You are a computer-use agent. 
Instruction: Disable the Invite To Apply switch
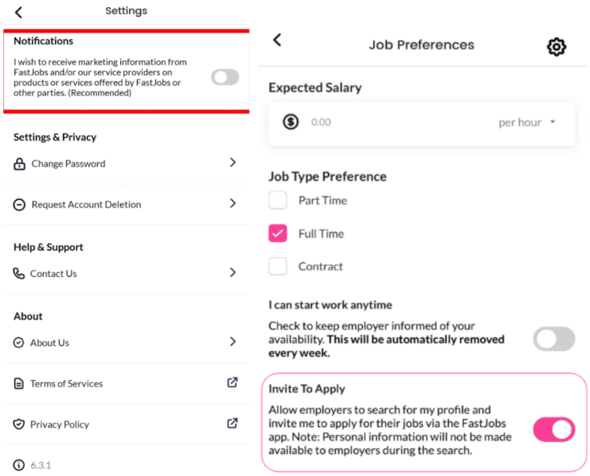pos(554,429)
